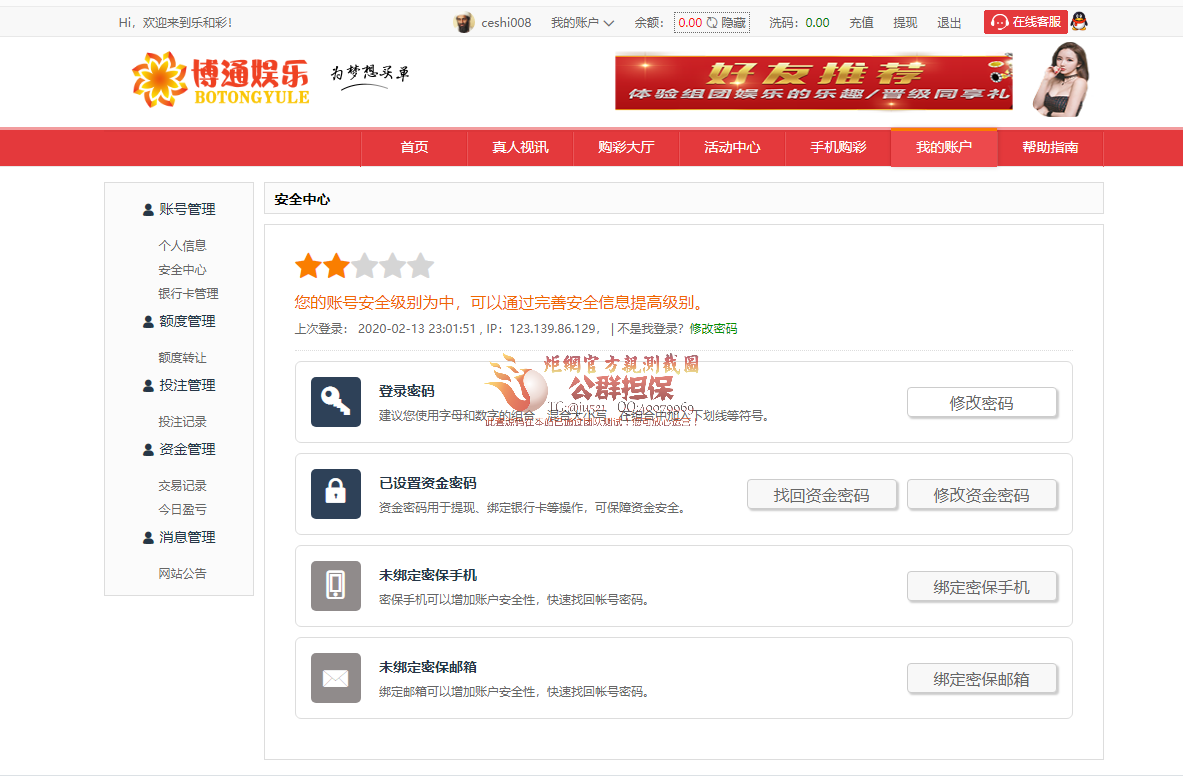1183x779 pixels.
Task: Click the person icon next to 账号管理
Action: point(147,209)
